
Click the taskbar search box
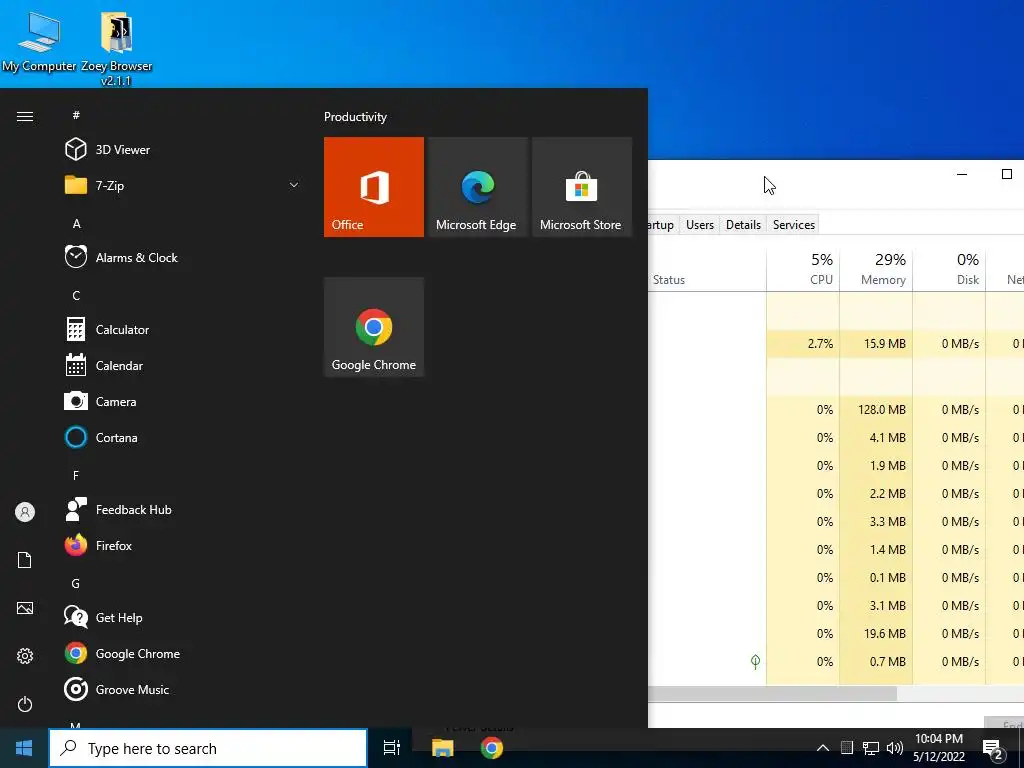point(208,748)
